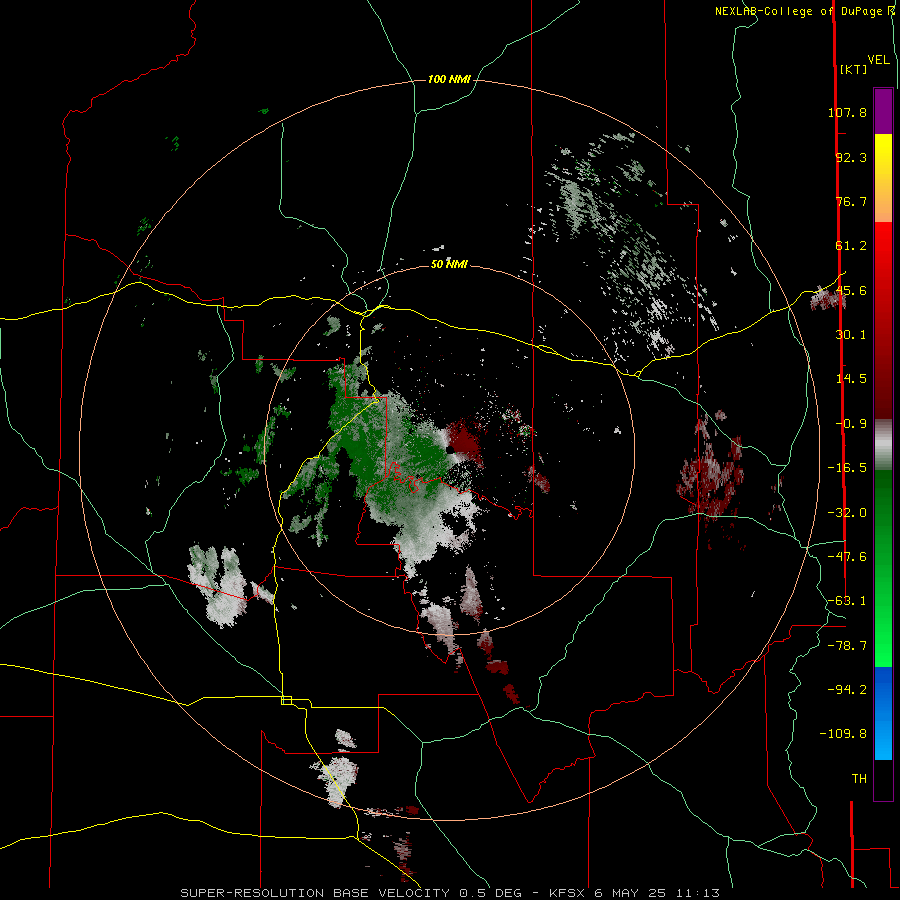Click the blue segment of the color bar
900x900 pixels.
tap(883, 713)
